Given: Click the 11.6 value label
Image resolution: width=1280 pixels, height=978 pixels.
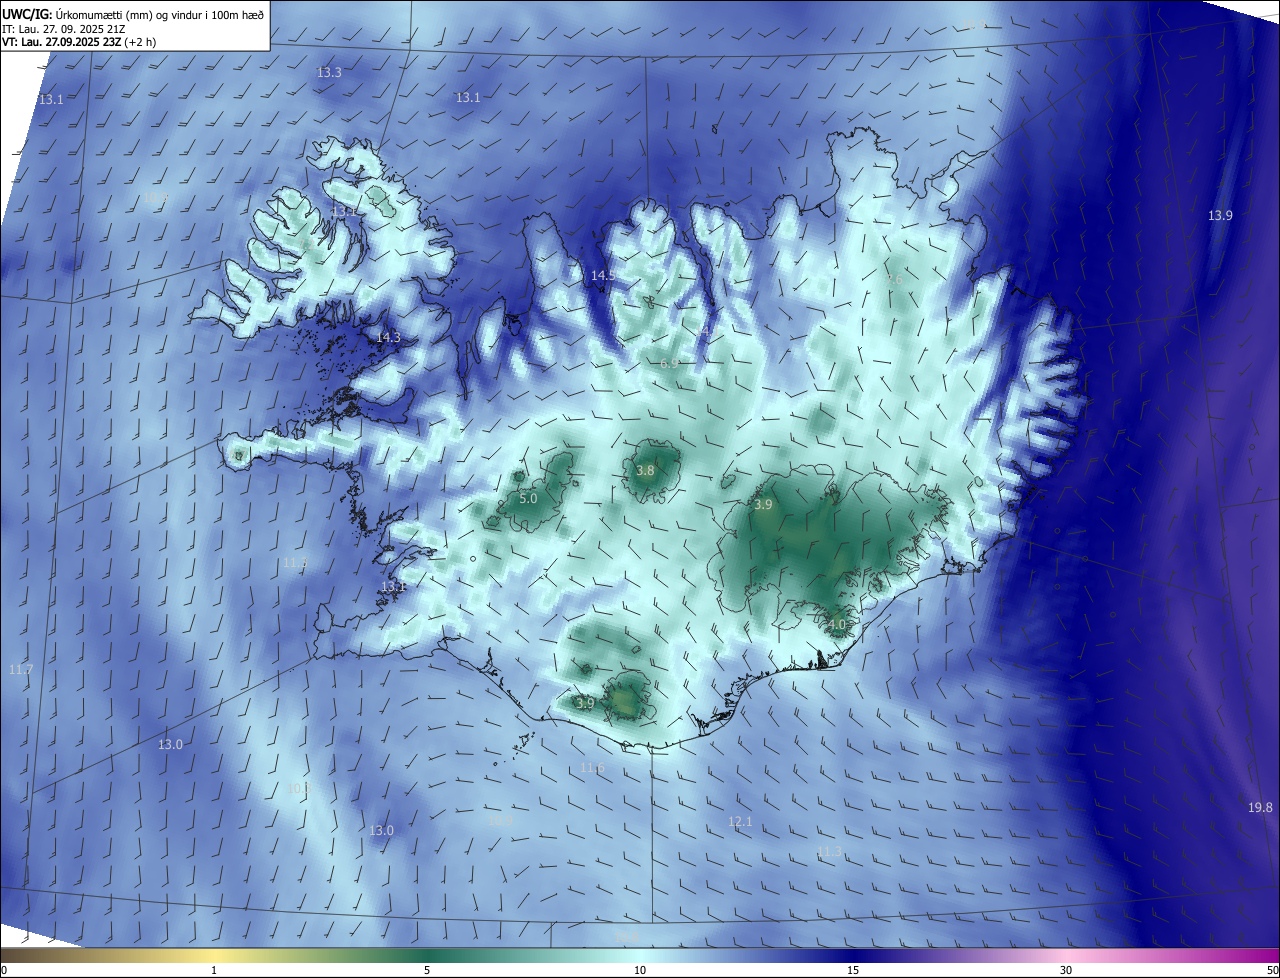Looking at the screenshot, I should 592,768.
